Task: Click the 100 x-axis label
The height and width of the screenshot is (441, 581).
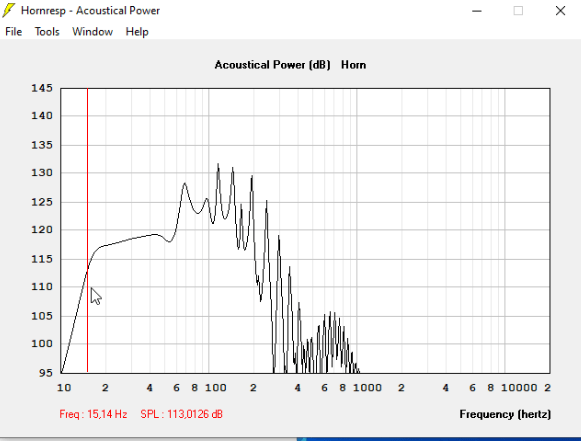Action: point(216,388)
